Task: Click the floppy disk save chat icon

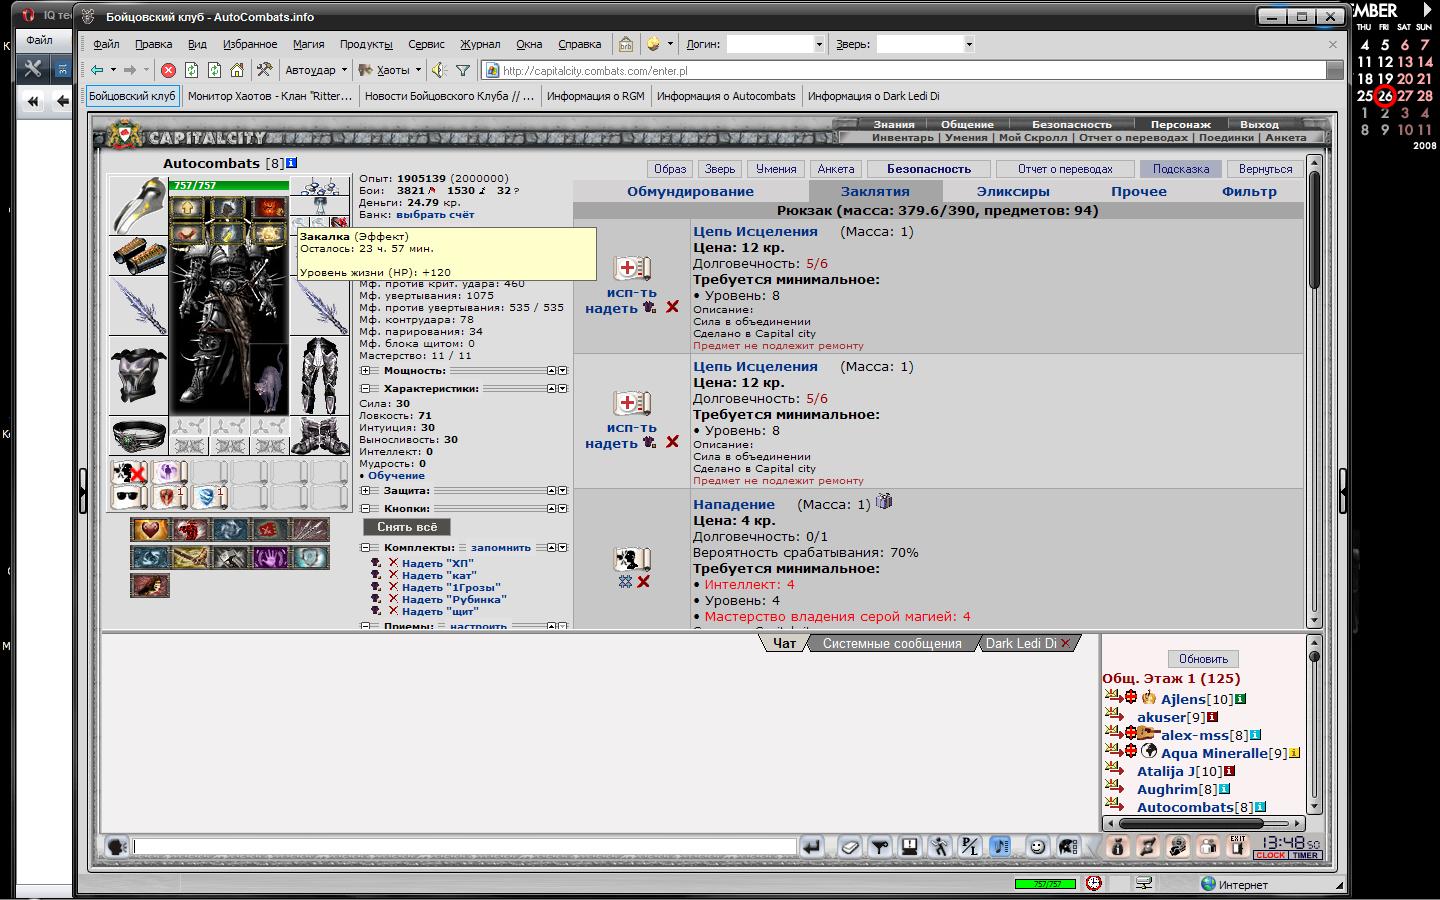Action: coord(909,847)
